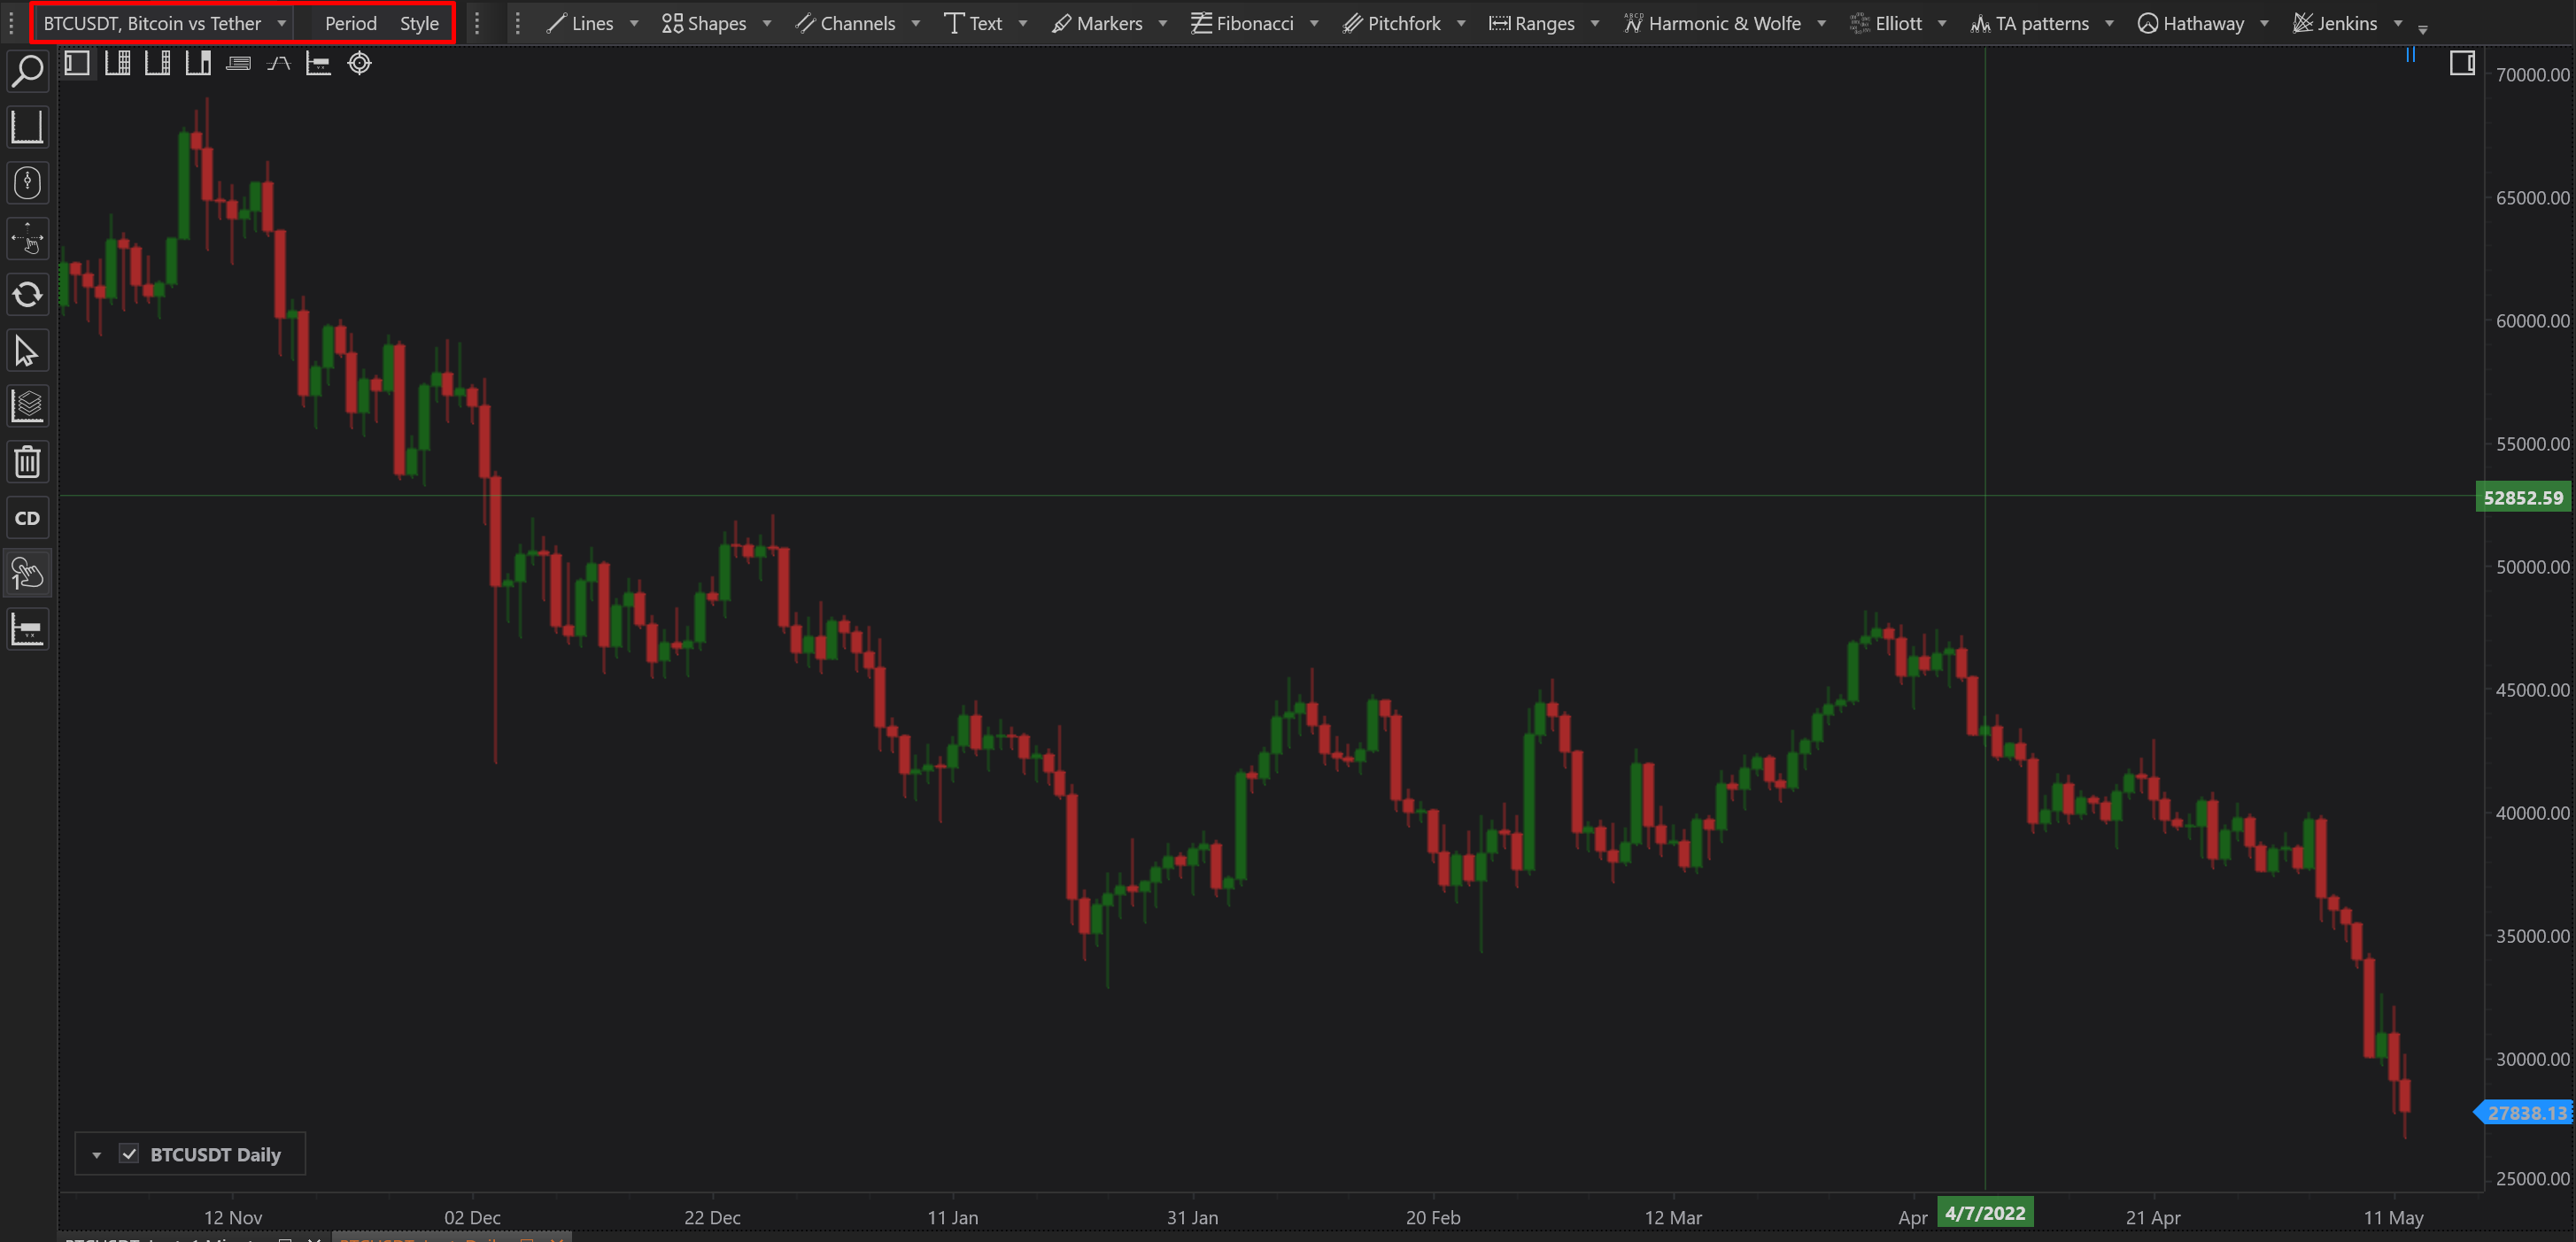The width and height of the screenshot is (2576, 1242).
Task: Click the magnifier zoom tool
Action: pos(27,71)
